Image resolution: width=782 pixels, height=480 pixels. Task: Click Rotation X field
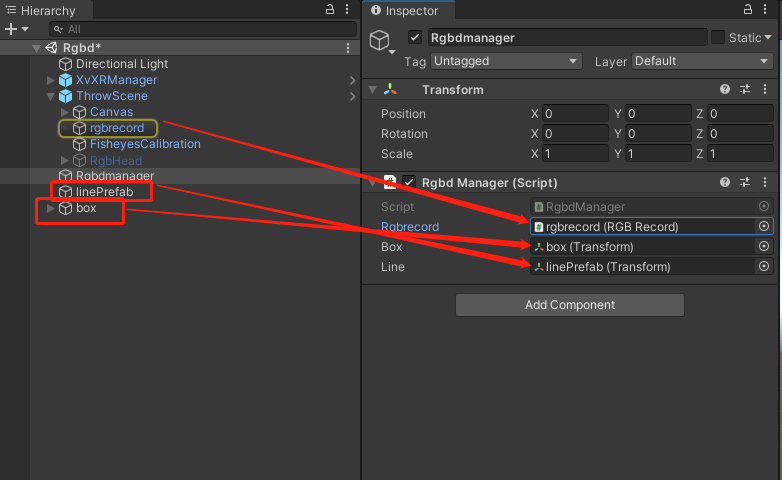(x=575, y=134)
